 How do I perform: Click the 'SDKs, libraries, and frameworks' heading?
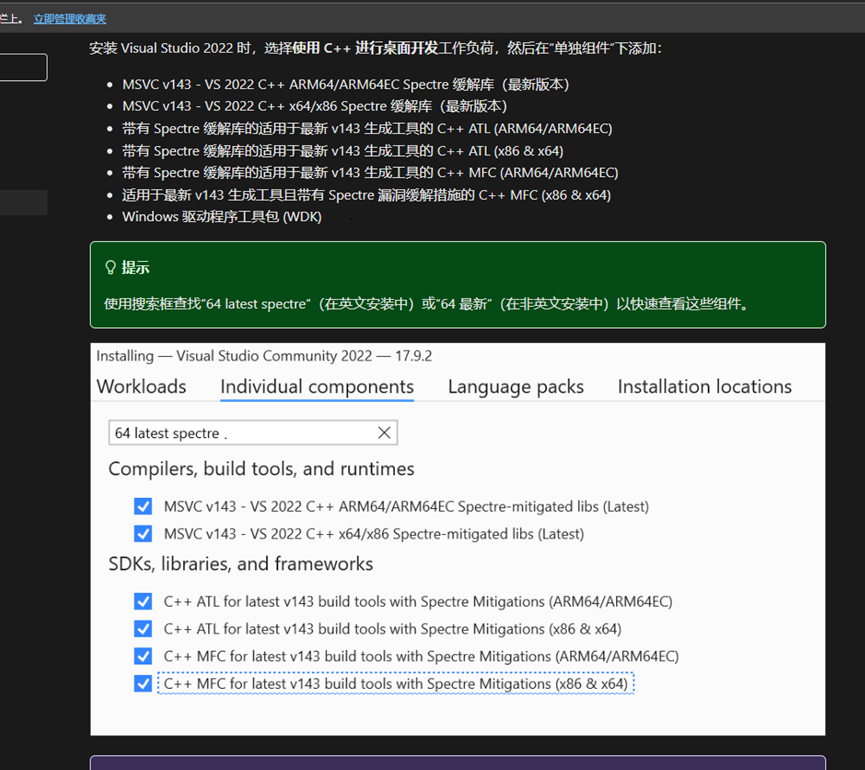[241, 564]
